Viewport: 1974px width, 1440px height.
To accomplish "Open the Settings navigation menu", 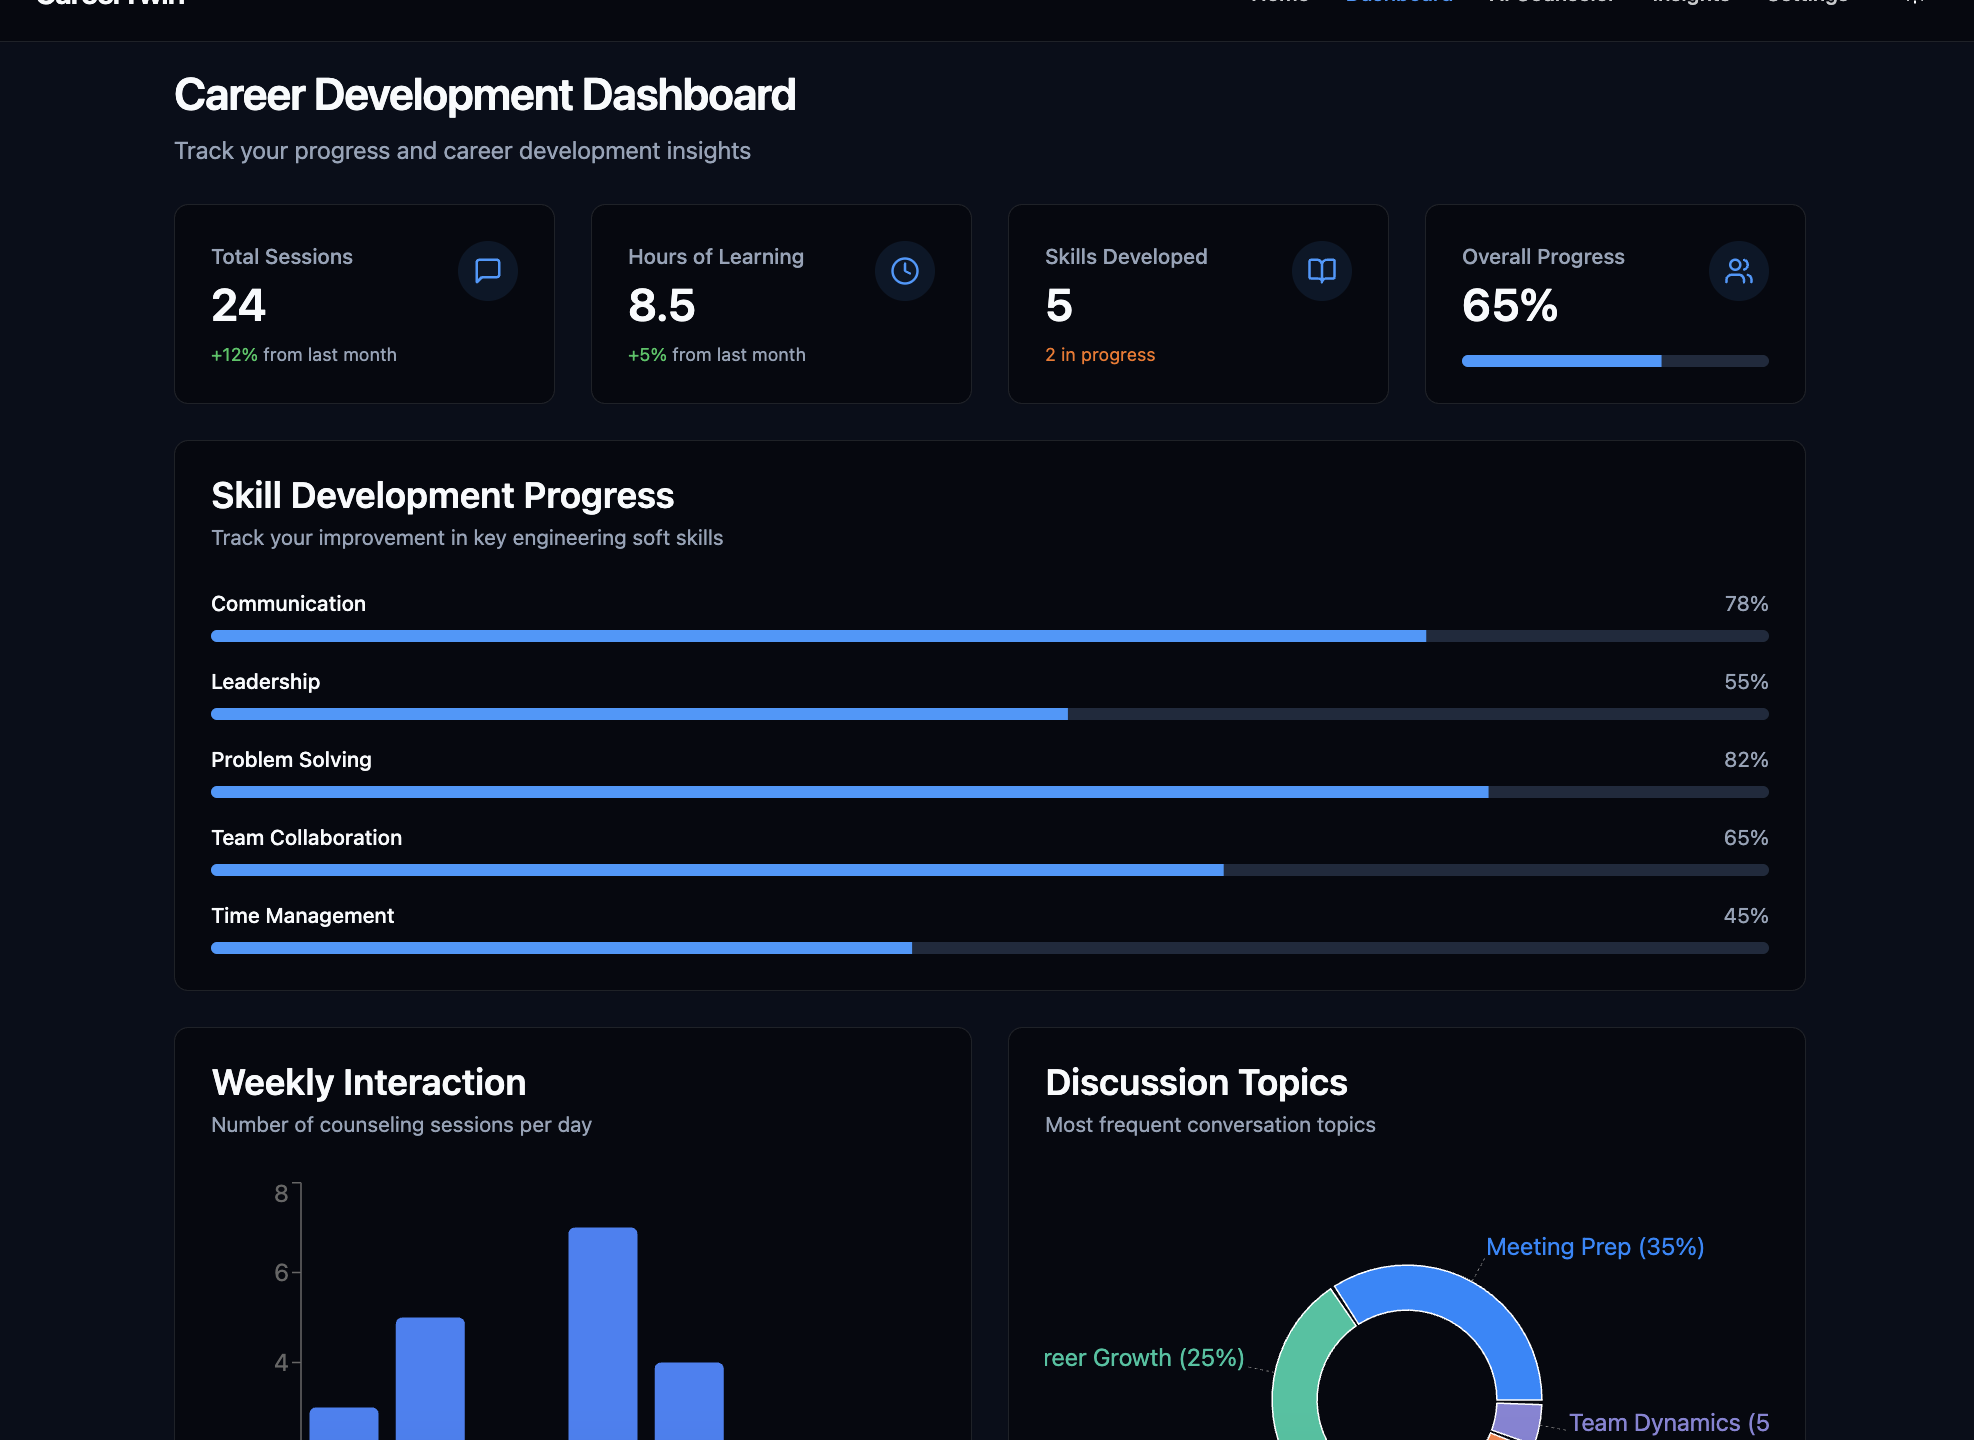I will [1806, 3].
